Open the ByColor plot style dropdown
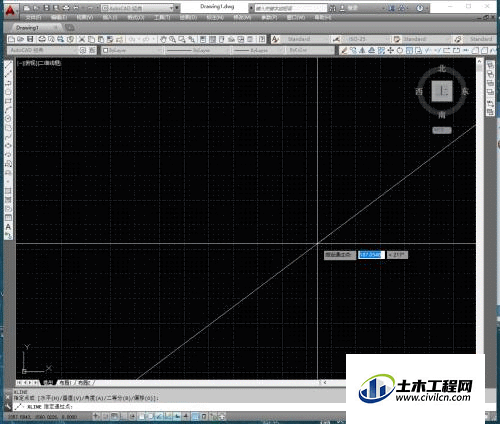 (x=310, y=50)
